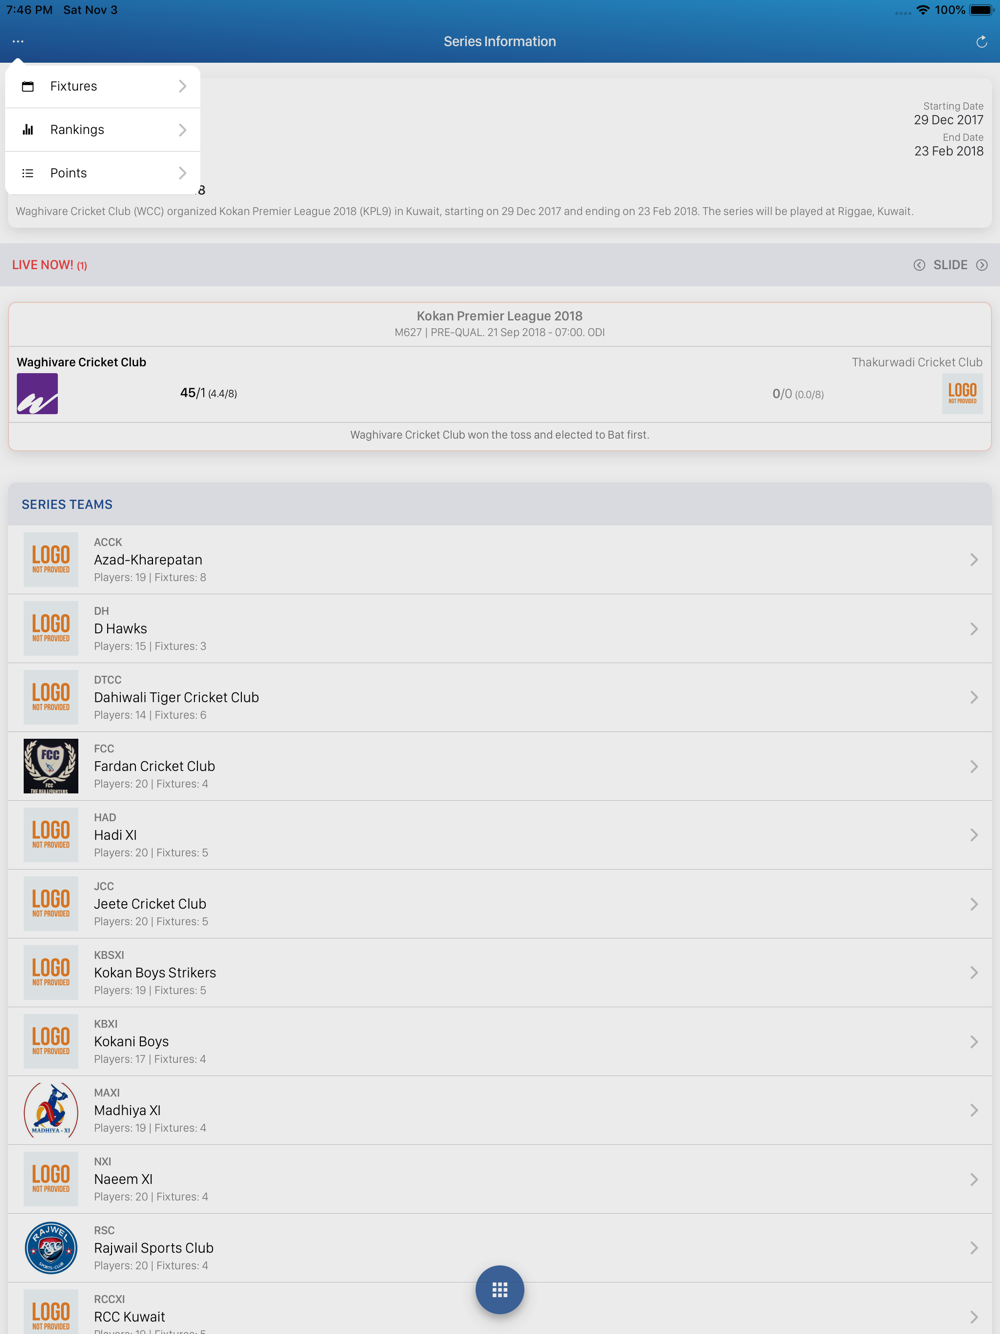Select Rankings from the popup menu
Viewport: 1000px width, 1334px height.
click(x=103, y=130)
